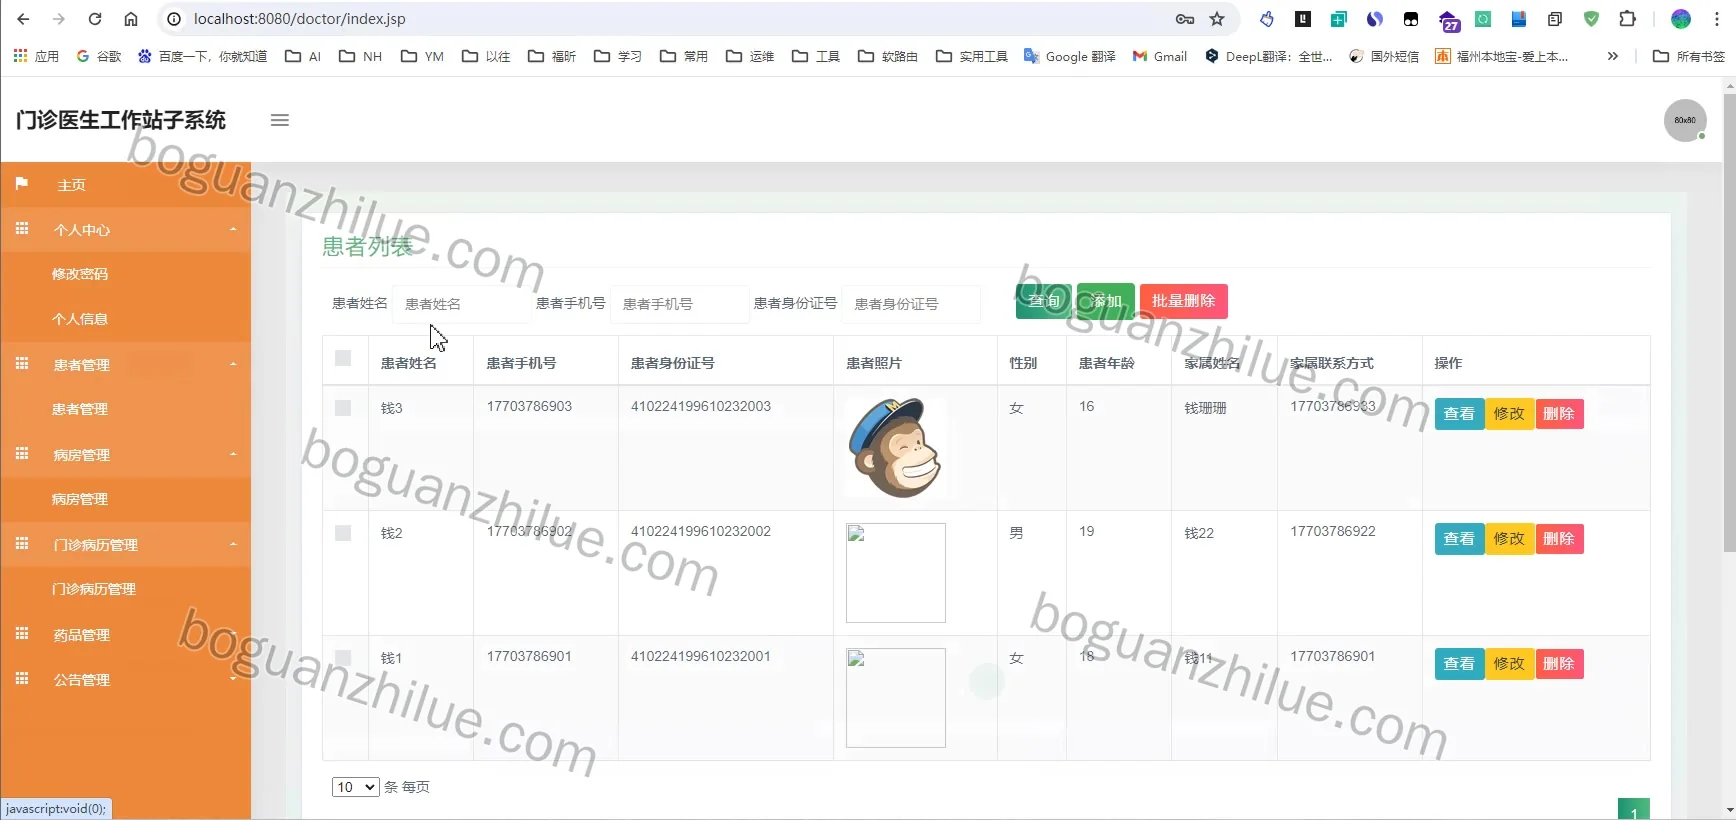Click the grid icon beside 药品管理
1736x820 pixels.
(22, 634)
